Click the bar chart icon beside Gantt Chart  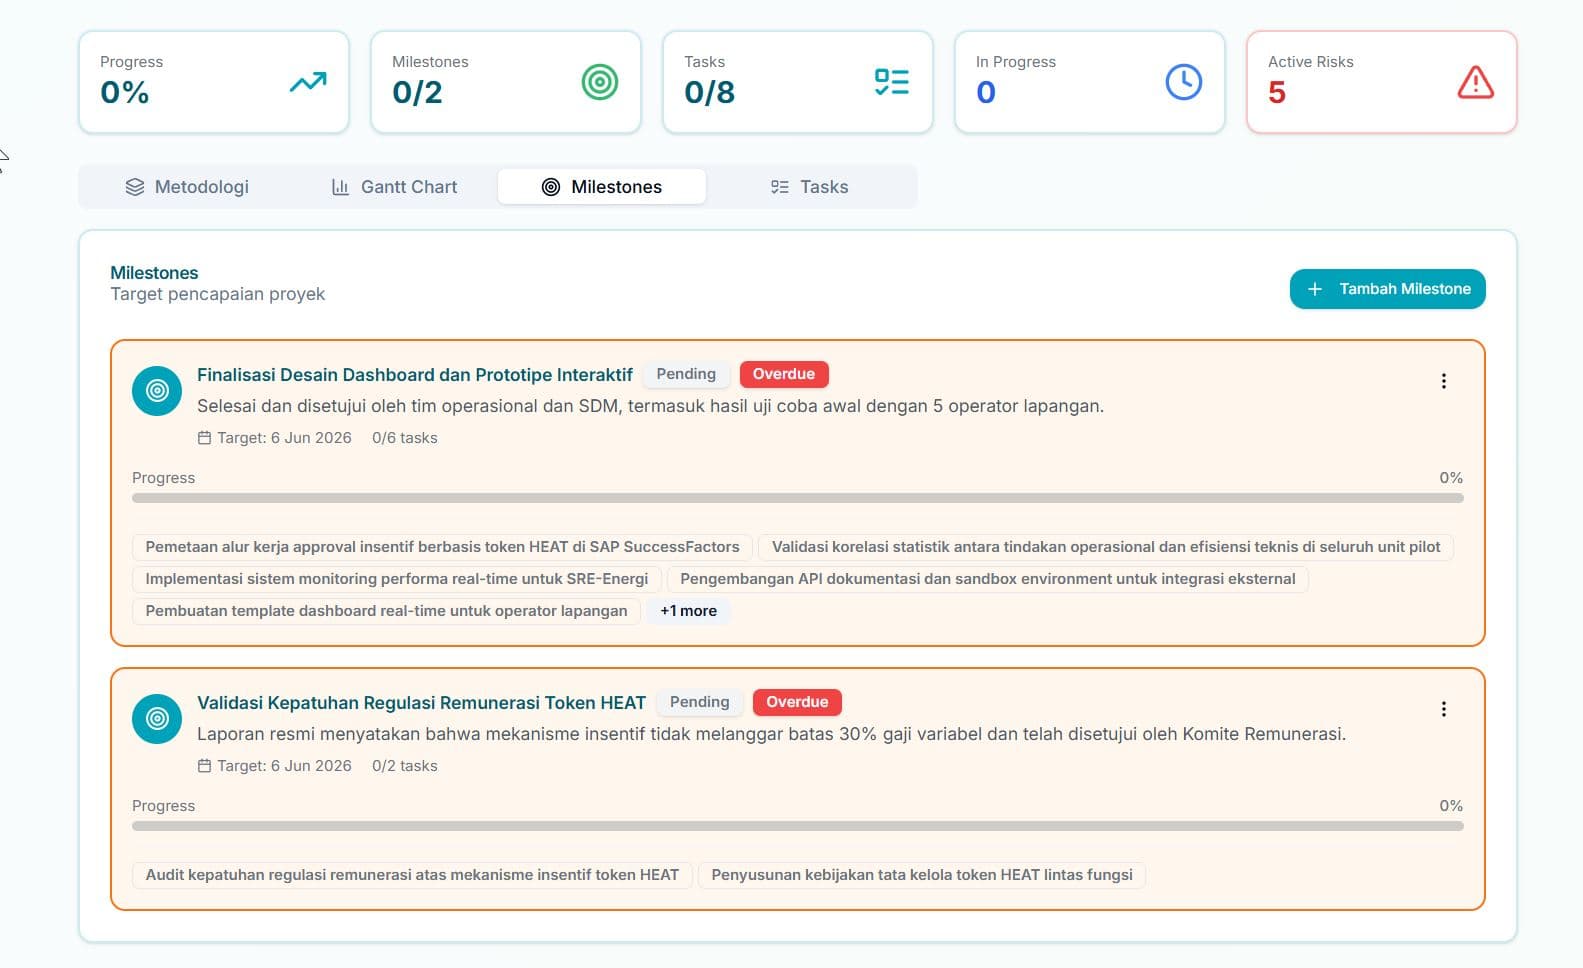(340, 187)
